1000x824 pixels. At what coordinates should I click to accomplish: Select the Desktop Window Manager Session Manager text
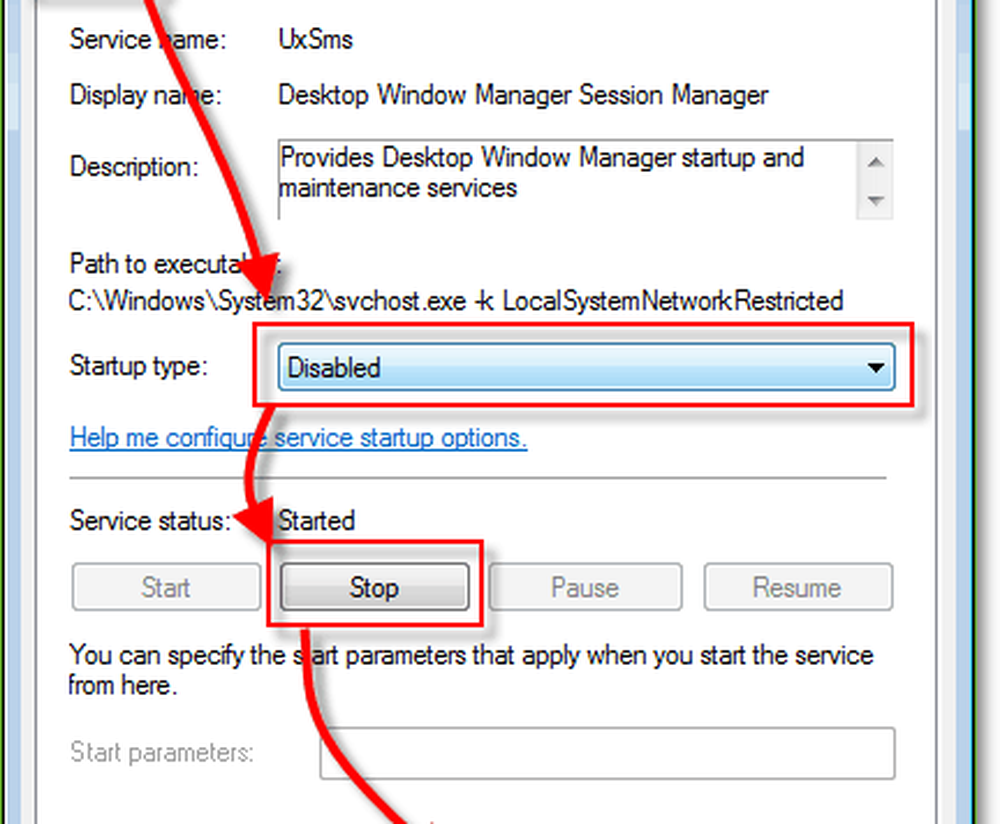(x=523, y=96)
